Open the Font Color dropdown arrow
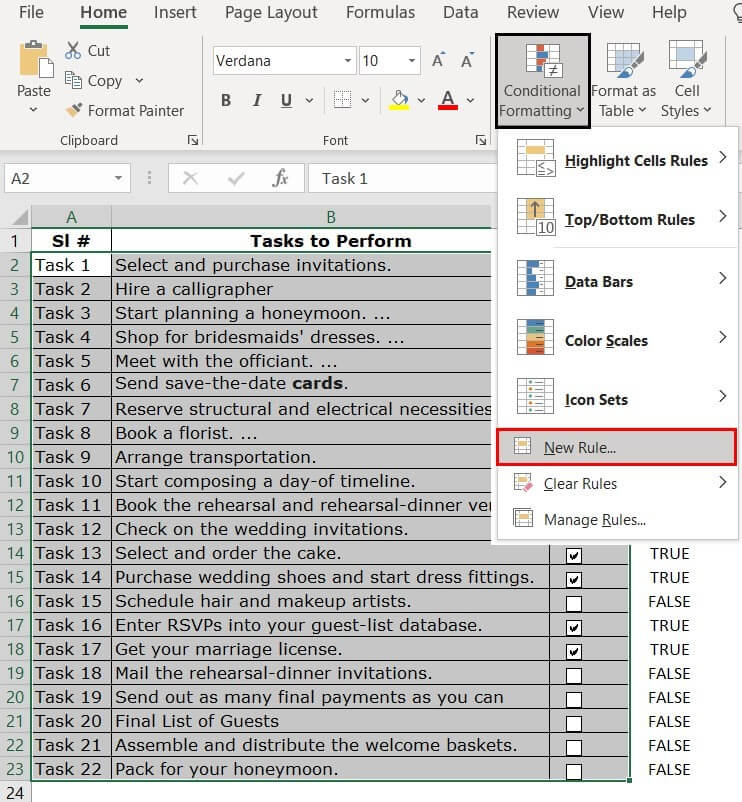Screen dimensions: 742x802 [470, 100]
